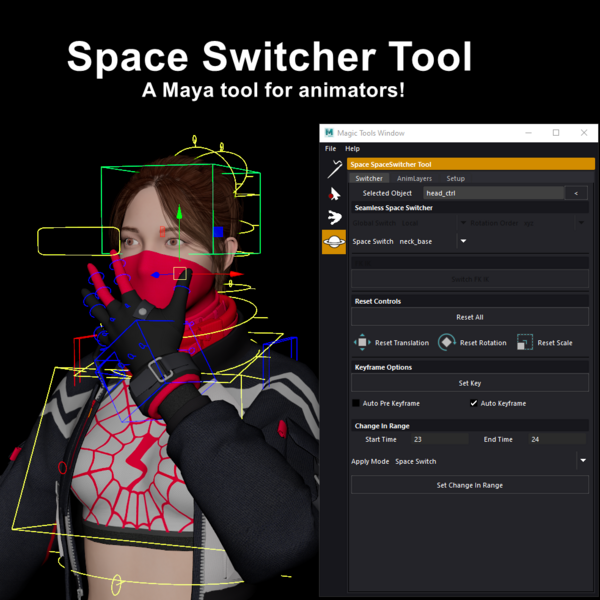Click the End Time field showing 24
Screen dimensions: 600x600
(557, 439)
